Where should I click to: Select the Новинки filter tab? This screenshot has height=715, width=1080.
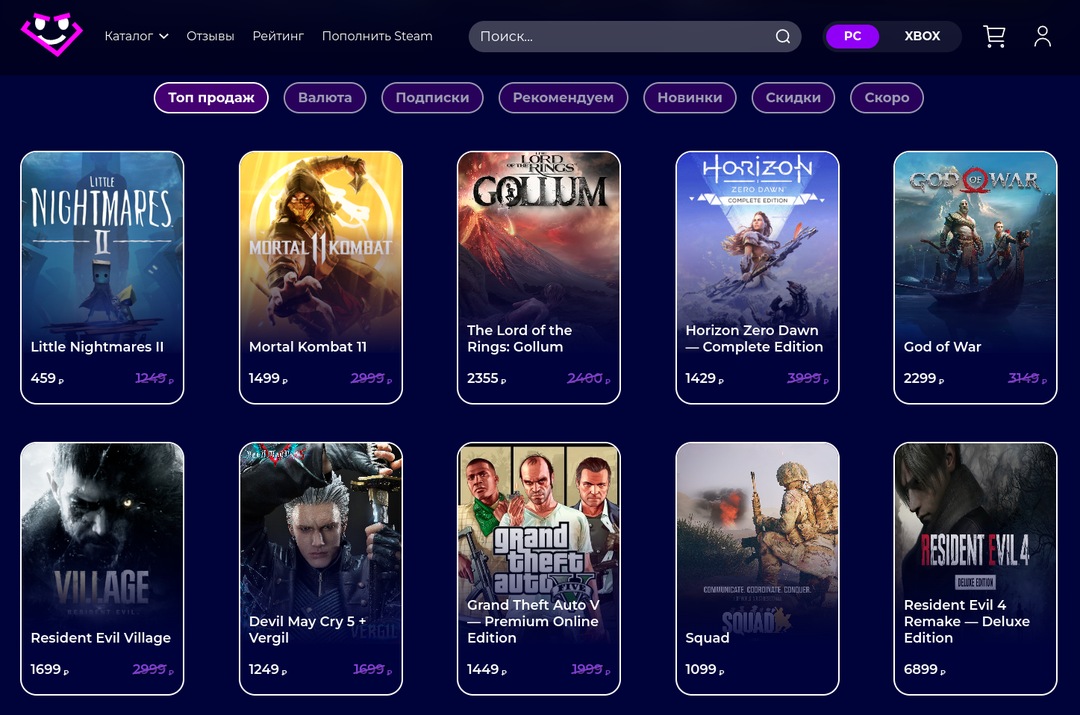[689, 98]
